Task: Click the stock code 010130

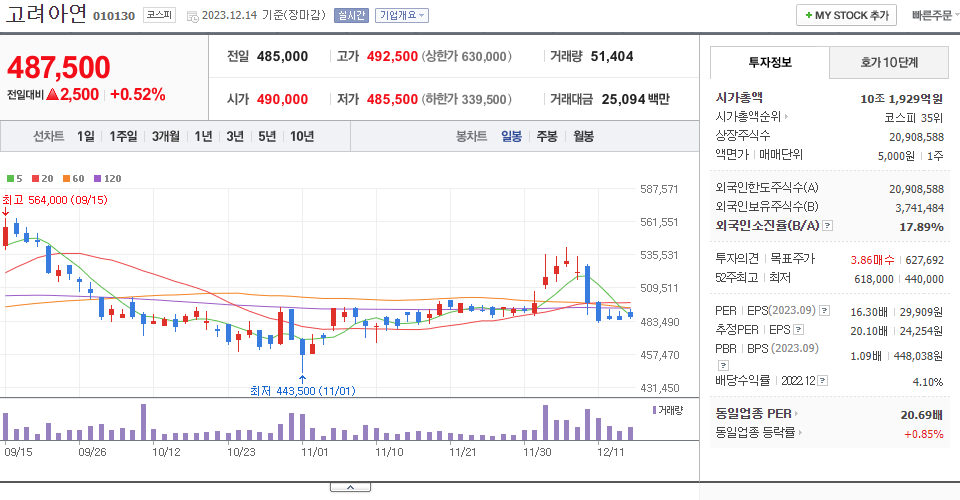Action: click(114, 16)
